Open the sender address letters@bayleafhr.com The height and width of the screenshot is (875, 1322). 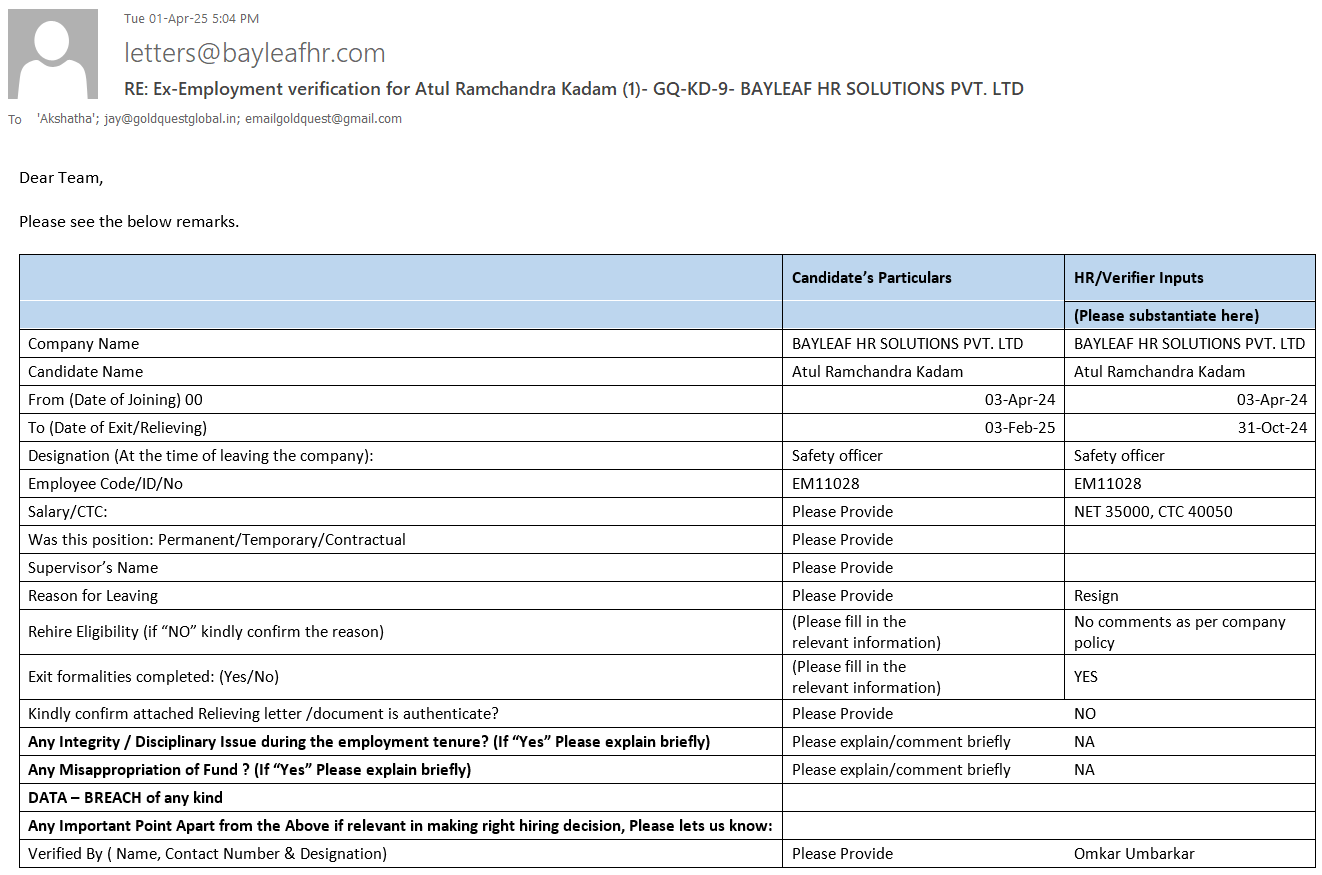255,53
